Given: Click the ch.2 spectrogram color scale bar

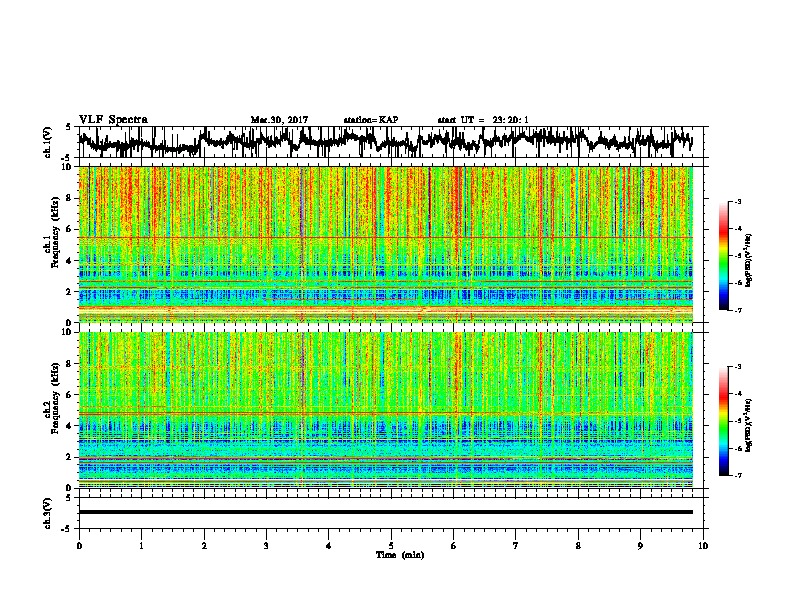Looking at the screenshot, I should [x=723, y=421].
